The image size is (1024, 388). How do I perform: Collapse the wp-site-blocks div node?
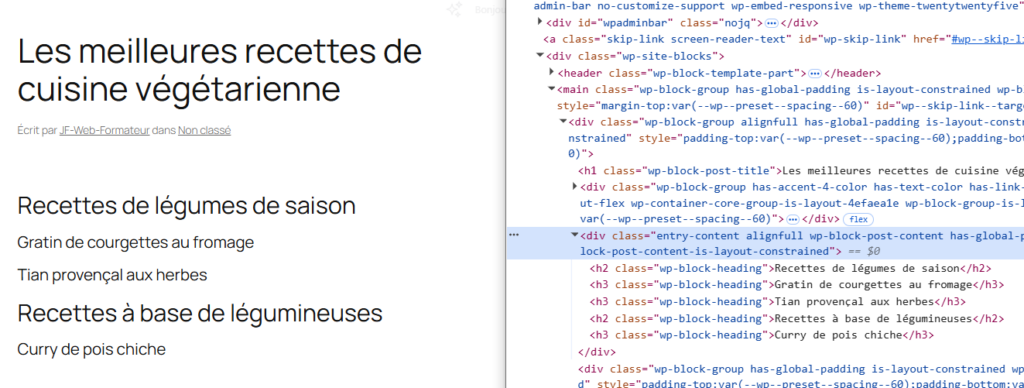click(540, 56)
